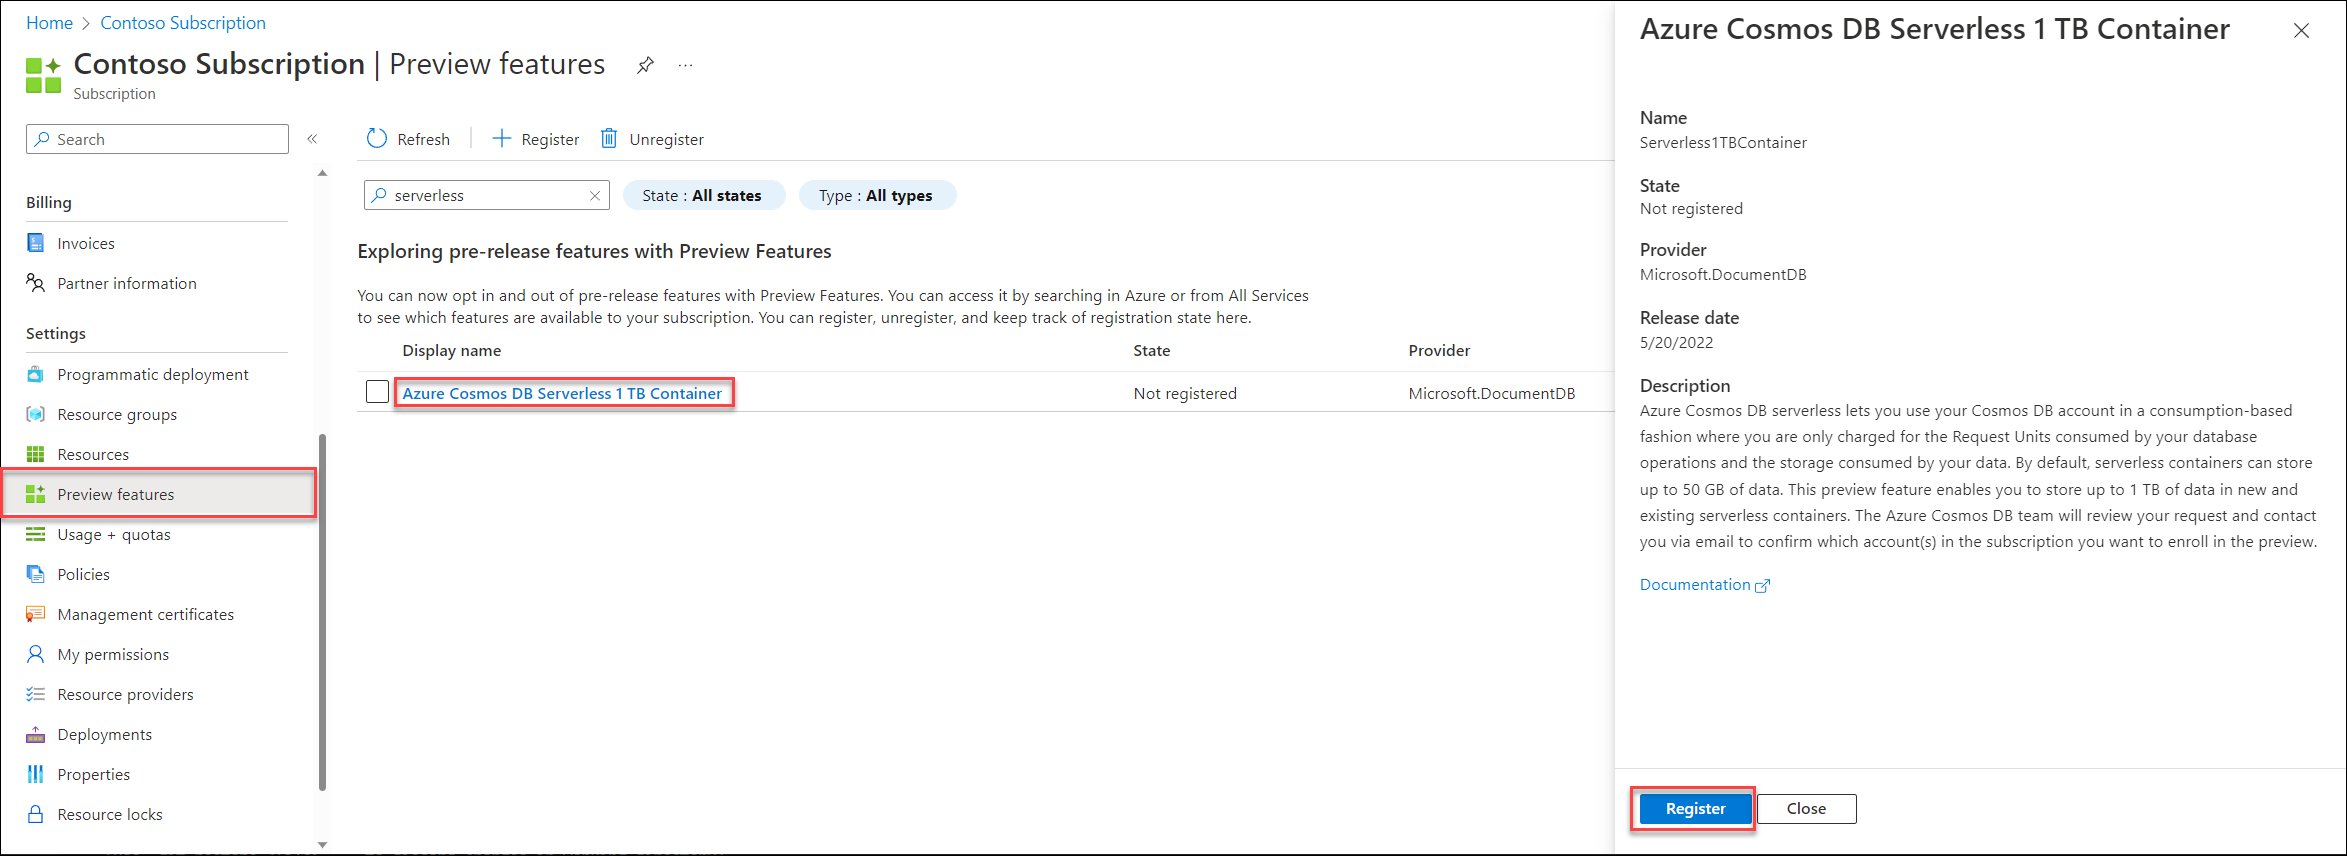Open Azure Cosmos DB Serverless 1 TB Container link

[562, 393]
